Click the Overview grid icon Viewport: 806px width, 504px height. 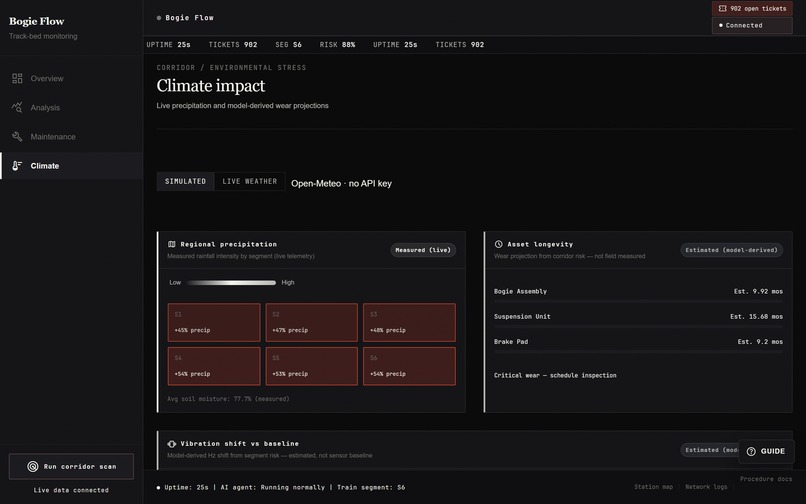tap(17, 78)
